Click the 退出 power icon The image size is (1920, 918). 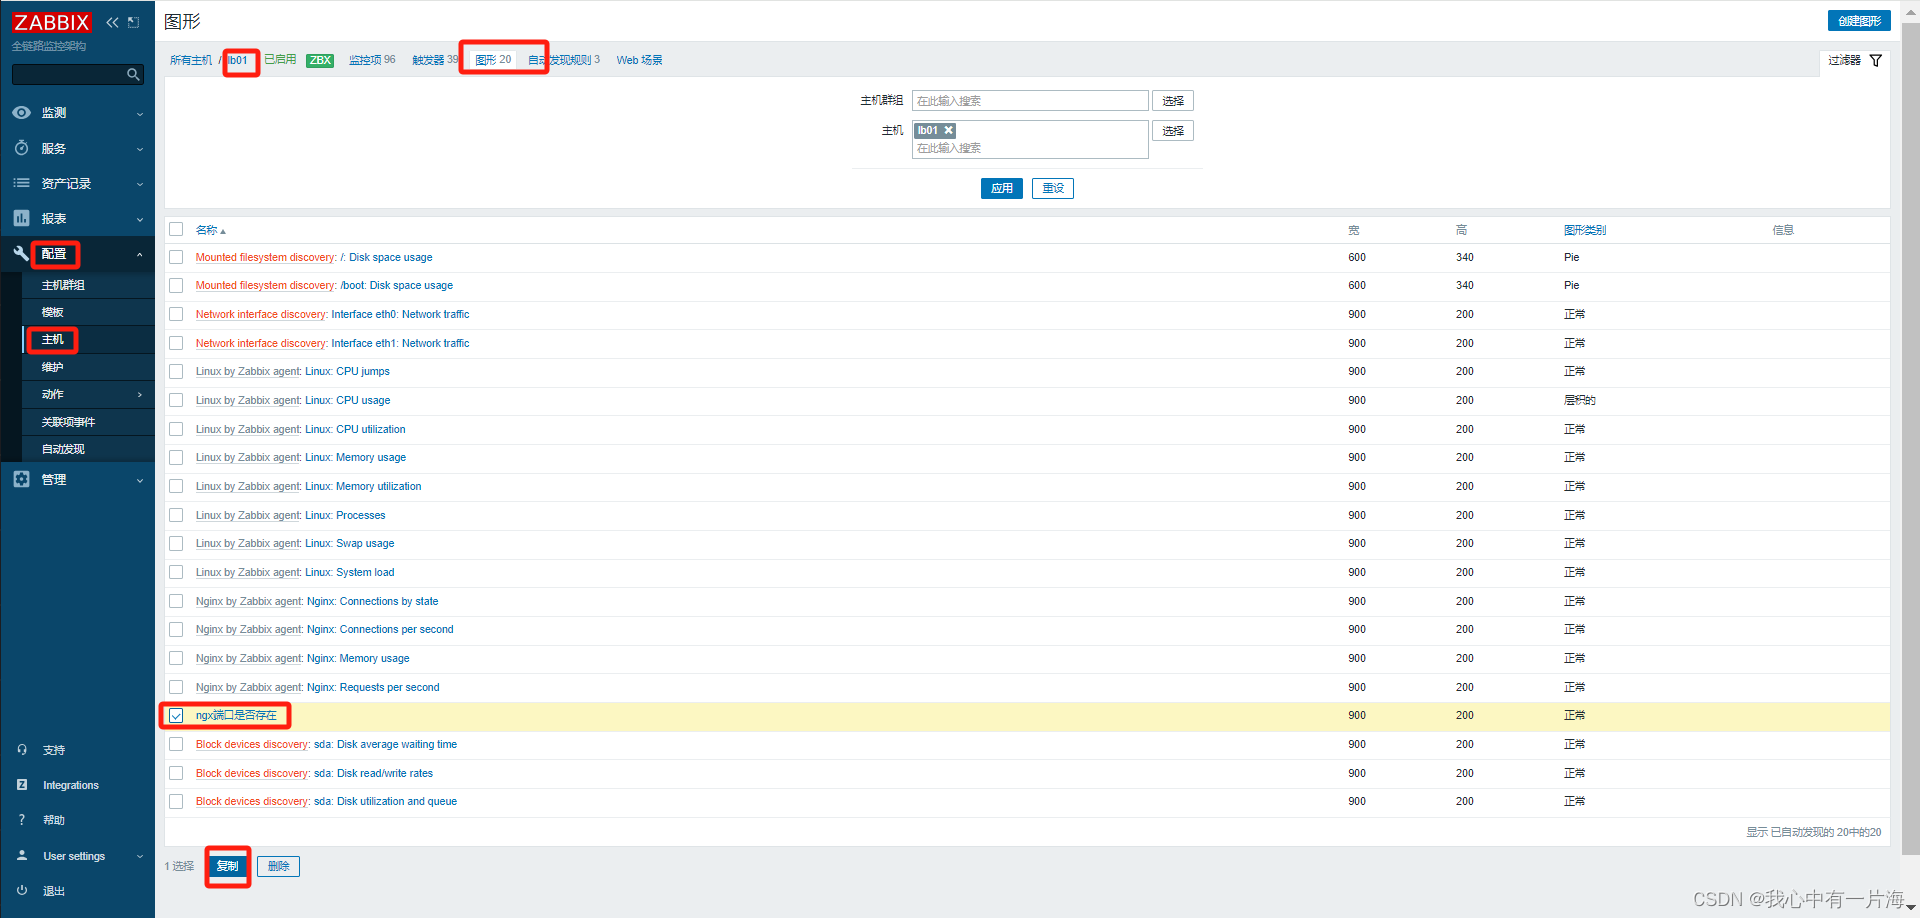click(x=22, y=891)
